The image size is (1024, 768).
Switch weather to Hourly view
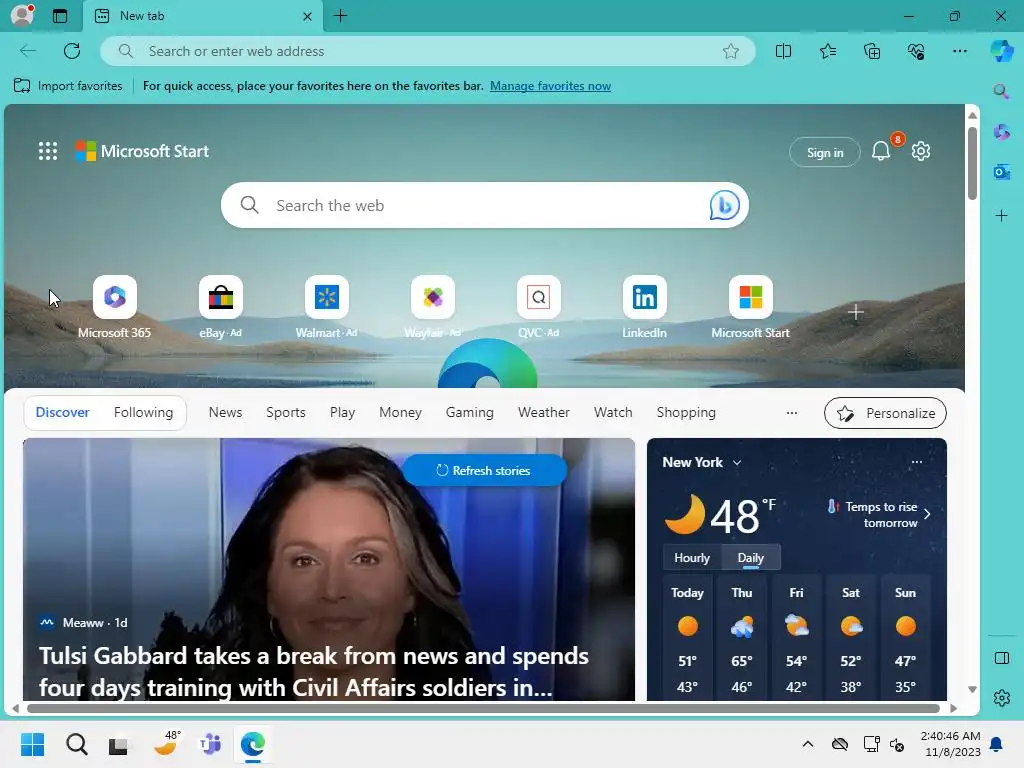tap(692, 558)
